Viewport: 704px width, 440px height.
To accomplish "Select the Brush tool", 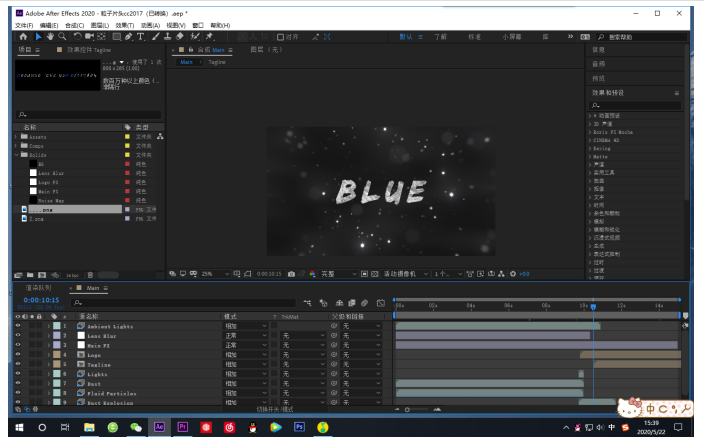I will 155,37.
